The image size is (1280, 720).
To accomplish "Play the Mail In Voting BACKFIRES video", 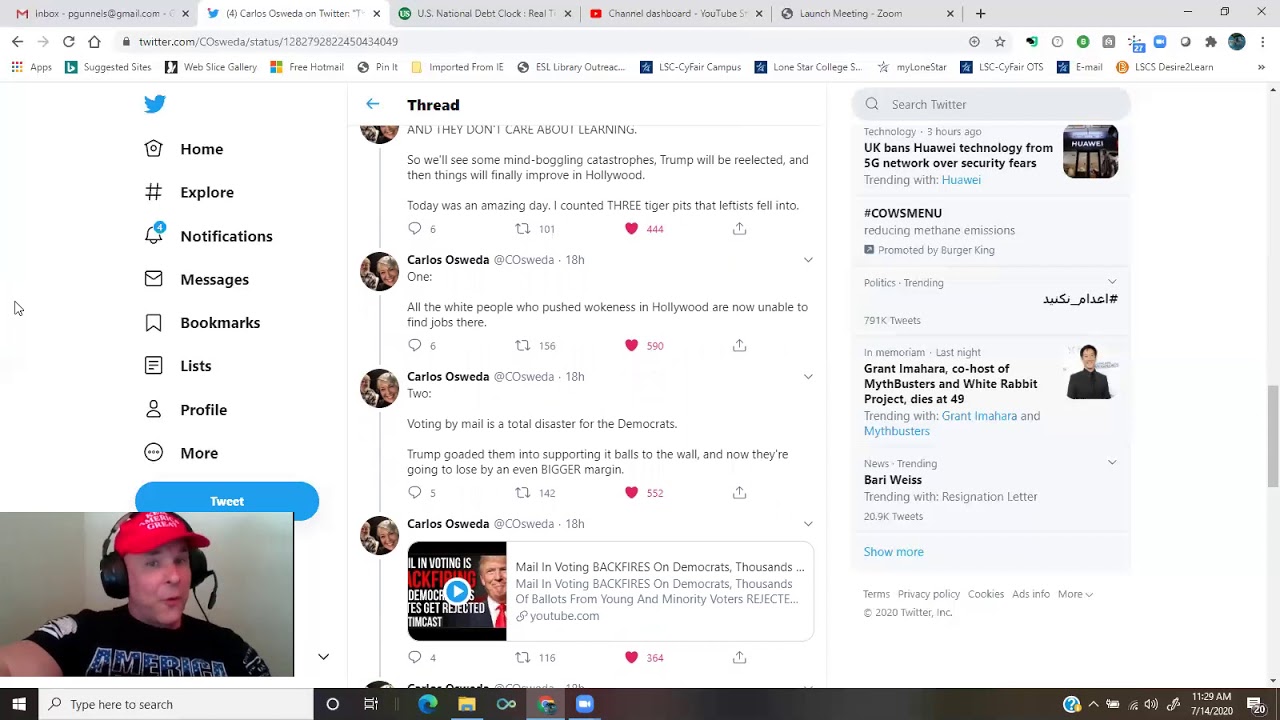I will click(457, 591).
